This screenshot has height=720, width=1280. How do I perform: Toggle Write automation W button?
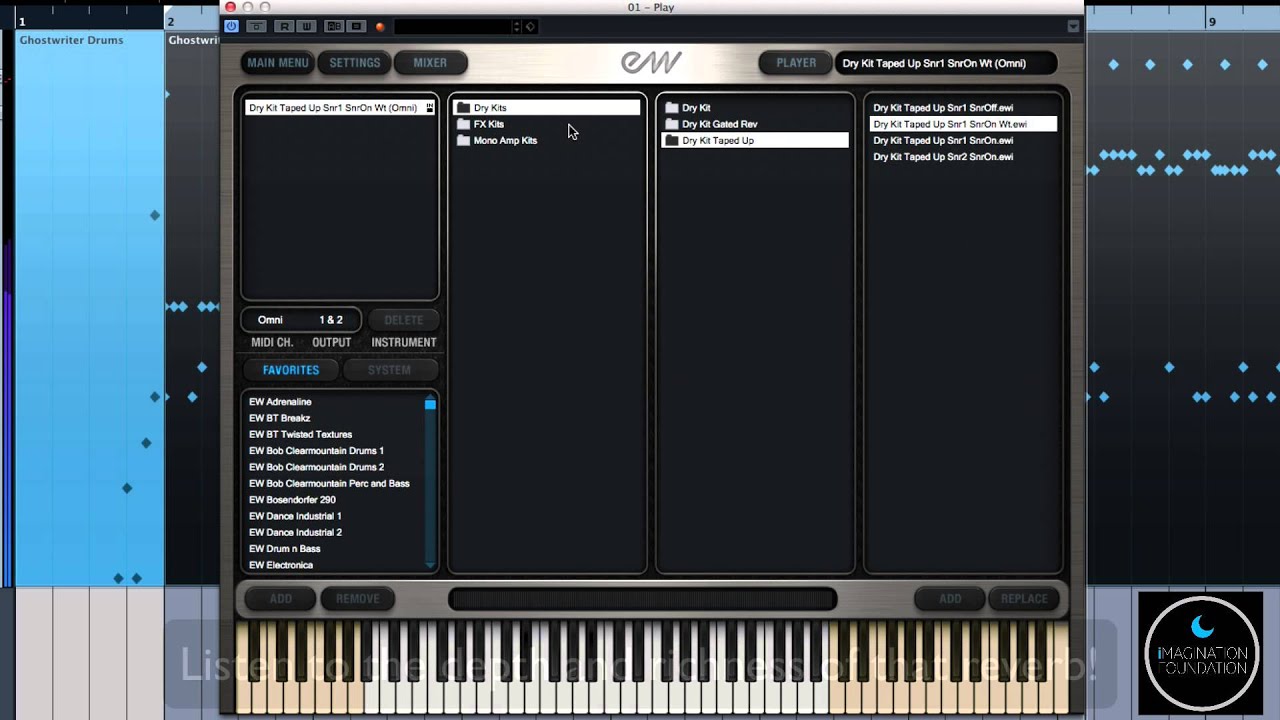(306, 26)
